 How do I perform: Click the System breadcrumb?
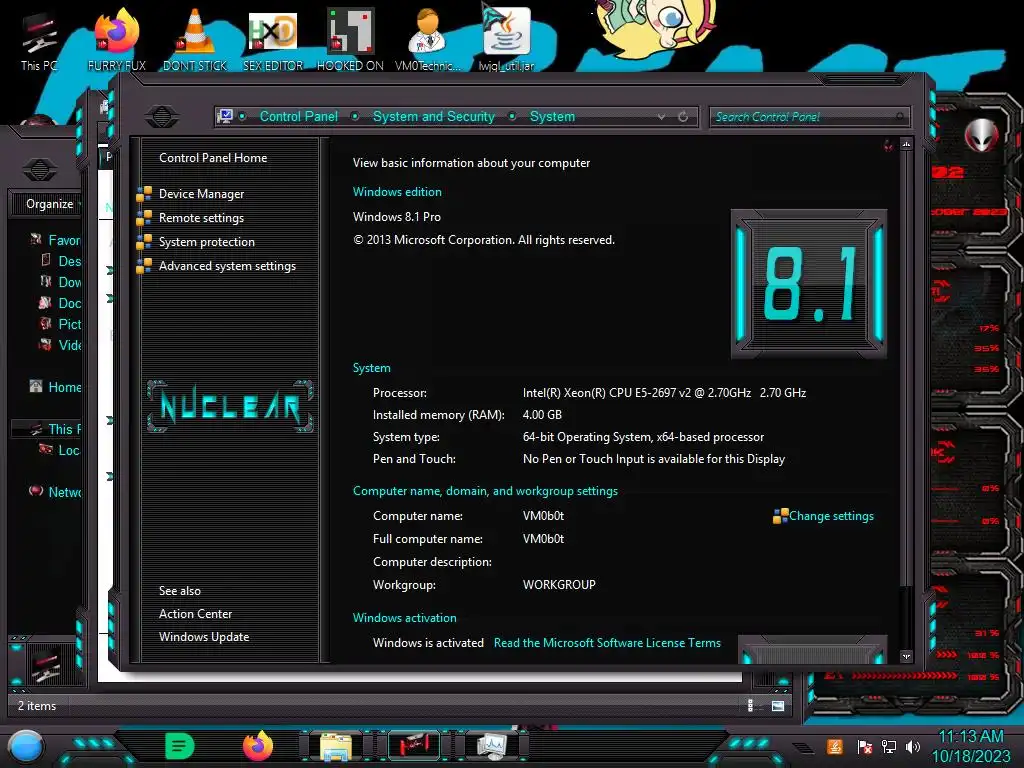(x=552, y=116)
